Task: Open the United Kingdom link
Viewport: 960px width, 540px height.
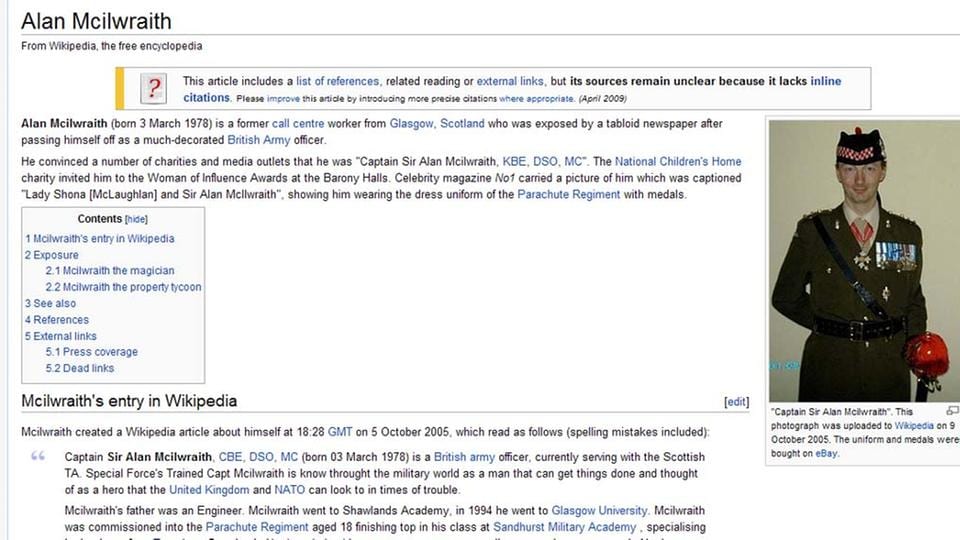Action: click(209, 490)
